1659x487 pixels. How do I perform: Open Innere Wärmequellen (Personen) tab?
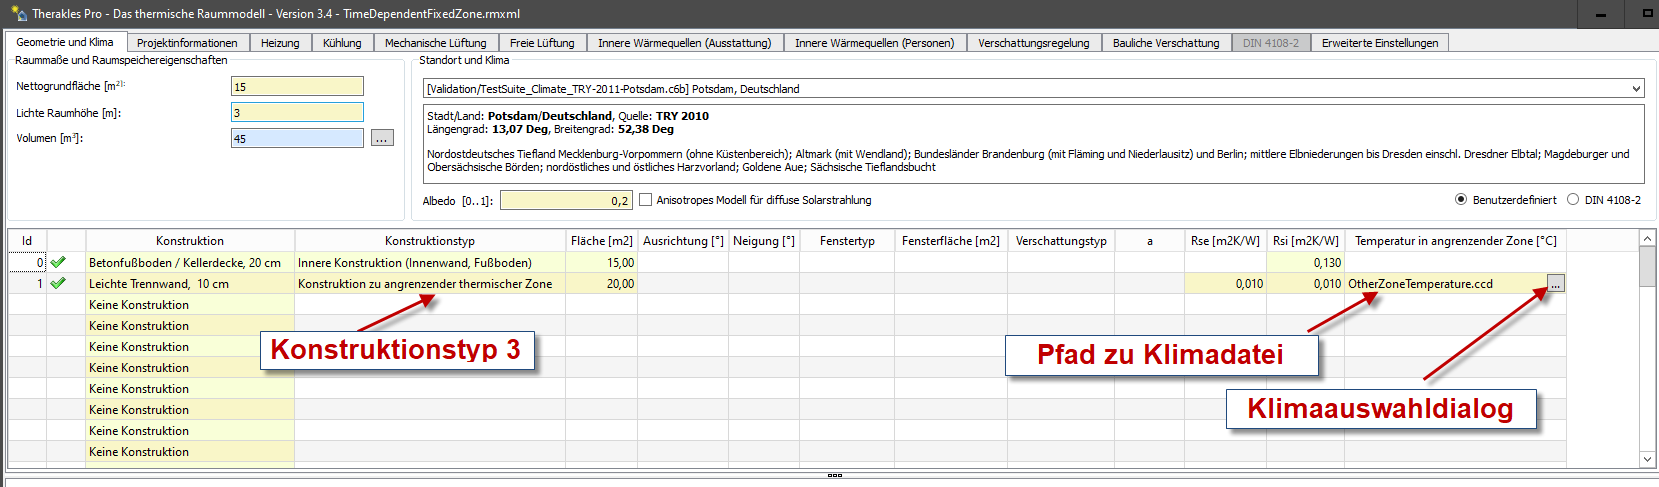[875, 43]
